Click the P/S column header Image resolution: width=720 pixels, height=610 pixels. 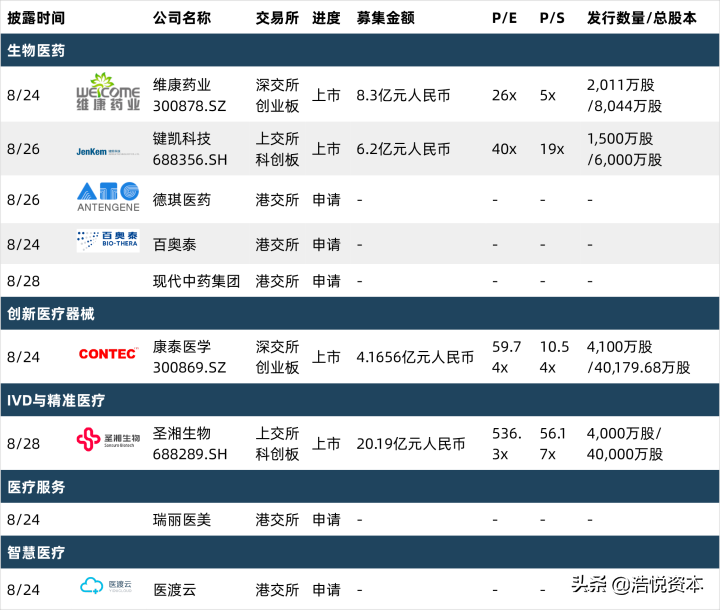[x=552, y=18]
